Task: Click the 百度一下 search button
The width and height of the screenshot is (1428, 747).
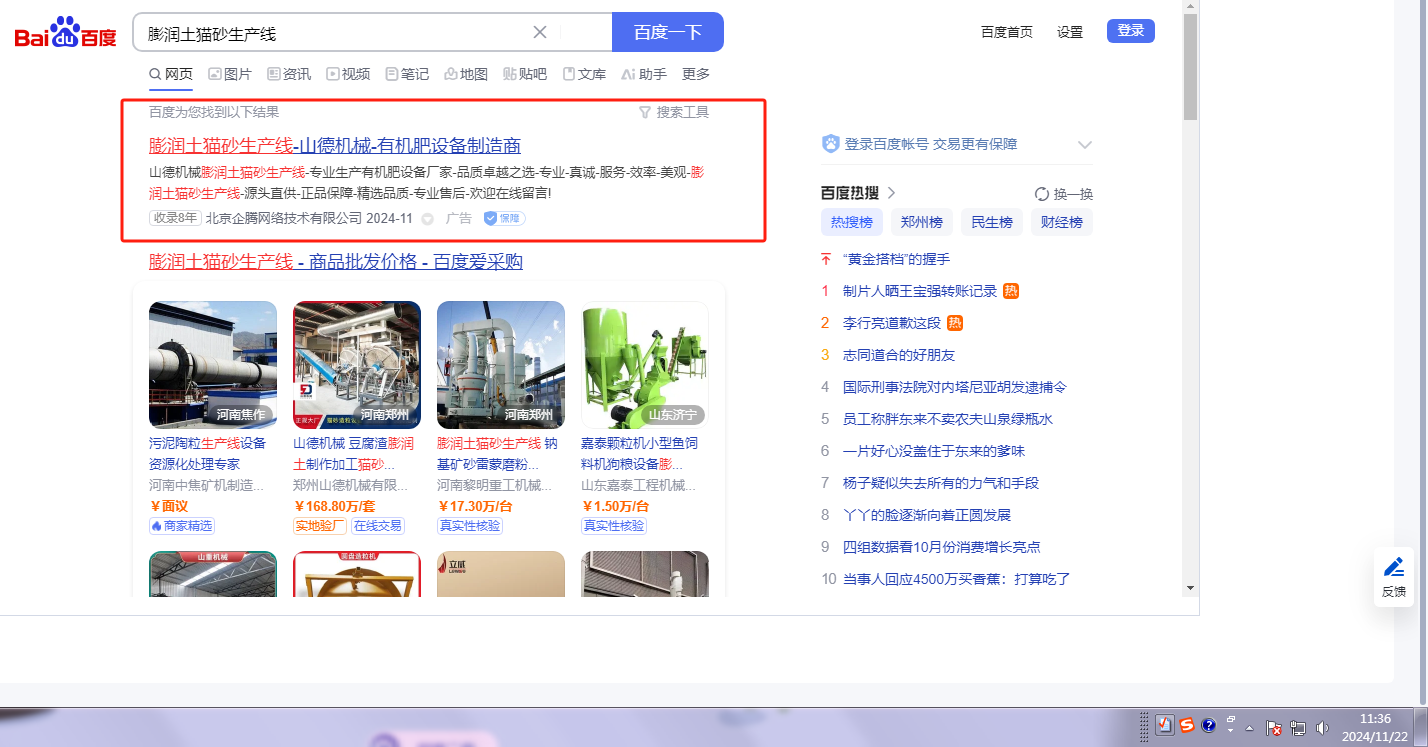Action: click(x=668, y=32)
